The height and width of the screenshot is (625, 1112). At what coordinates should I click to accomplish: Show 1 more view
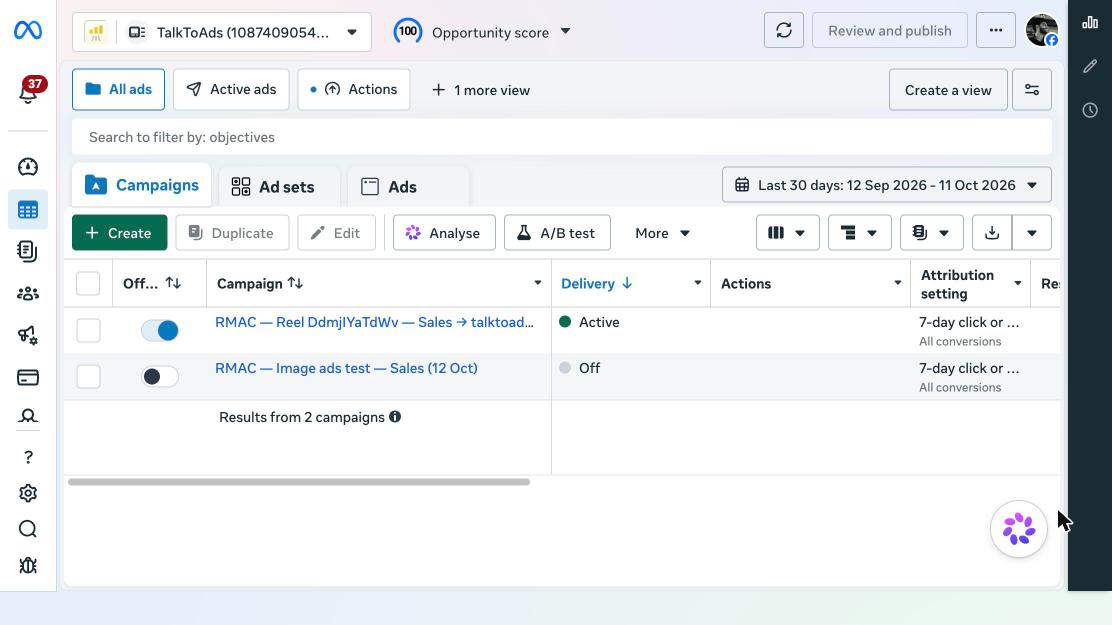pyautogui.click(x=481, y=90)
